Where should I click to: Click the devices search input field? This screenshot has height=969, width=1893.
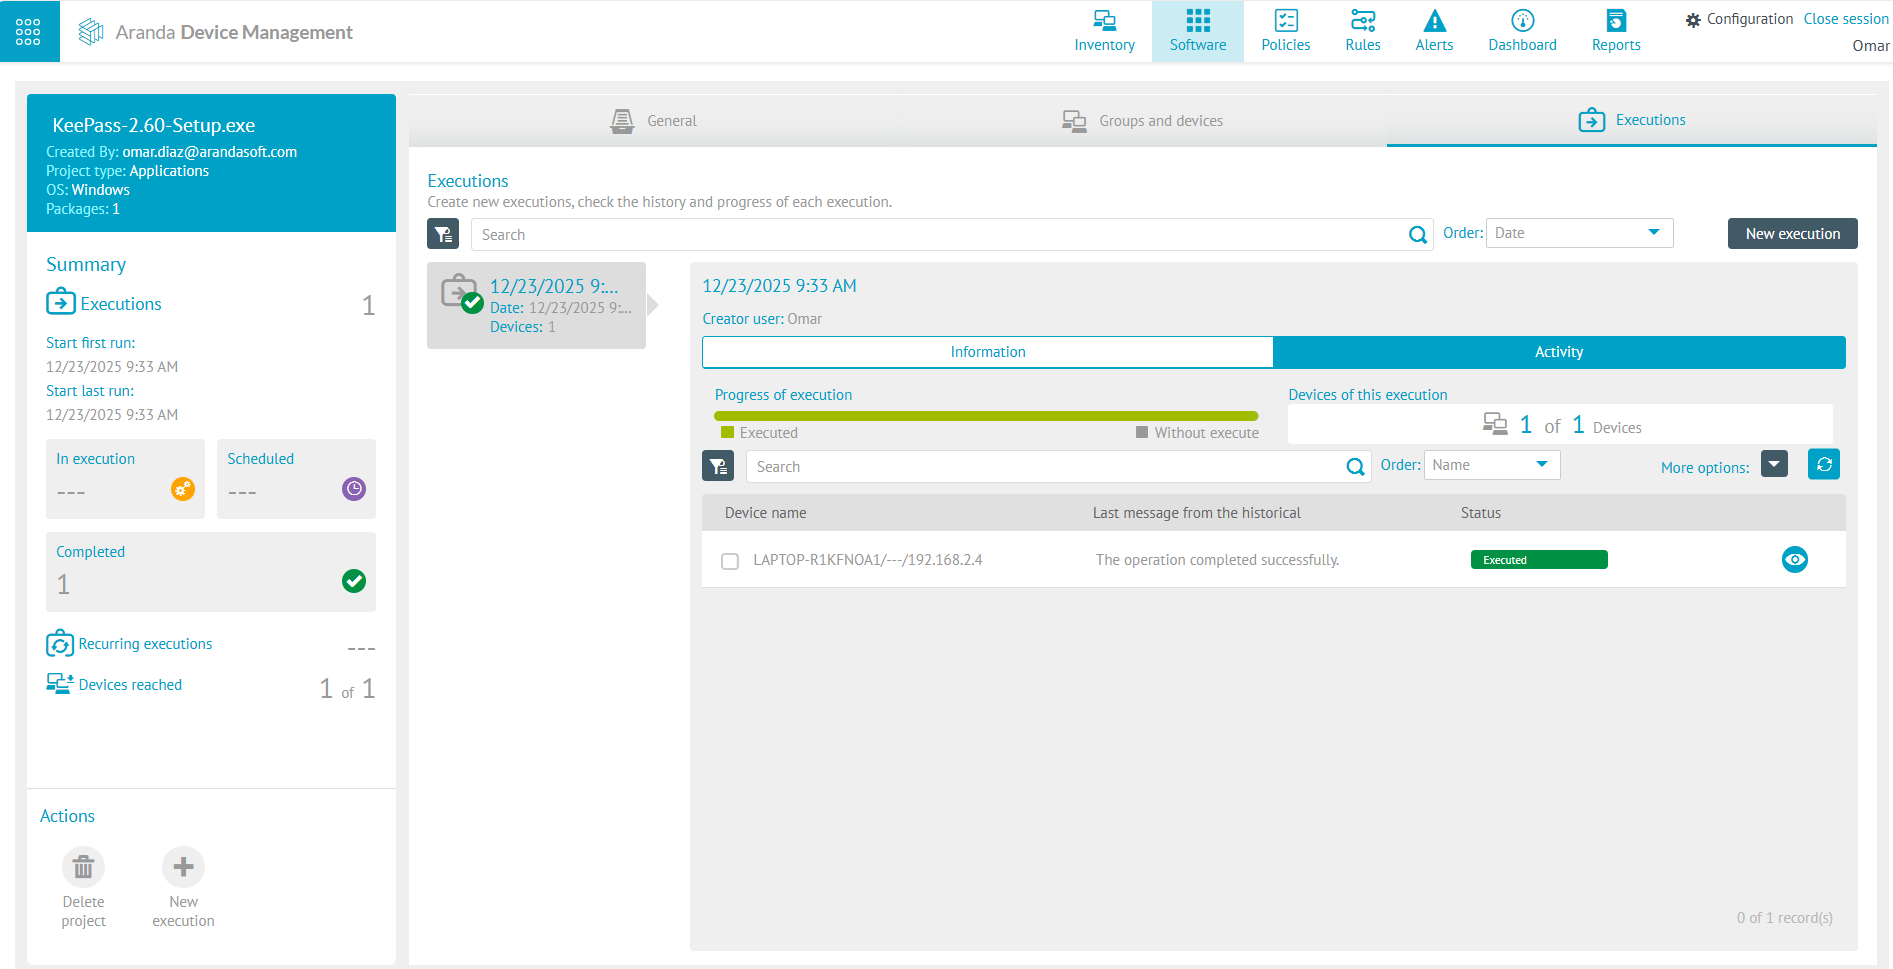[1045, 467]
